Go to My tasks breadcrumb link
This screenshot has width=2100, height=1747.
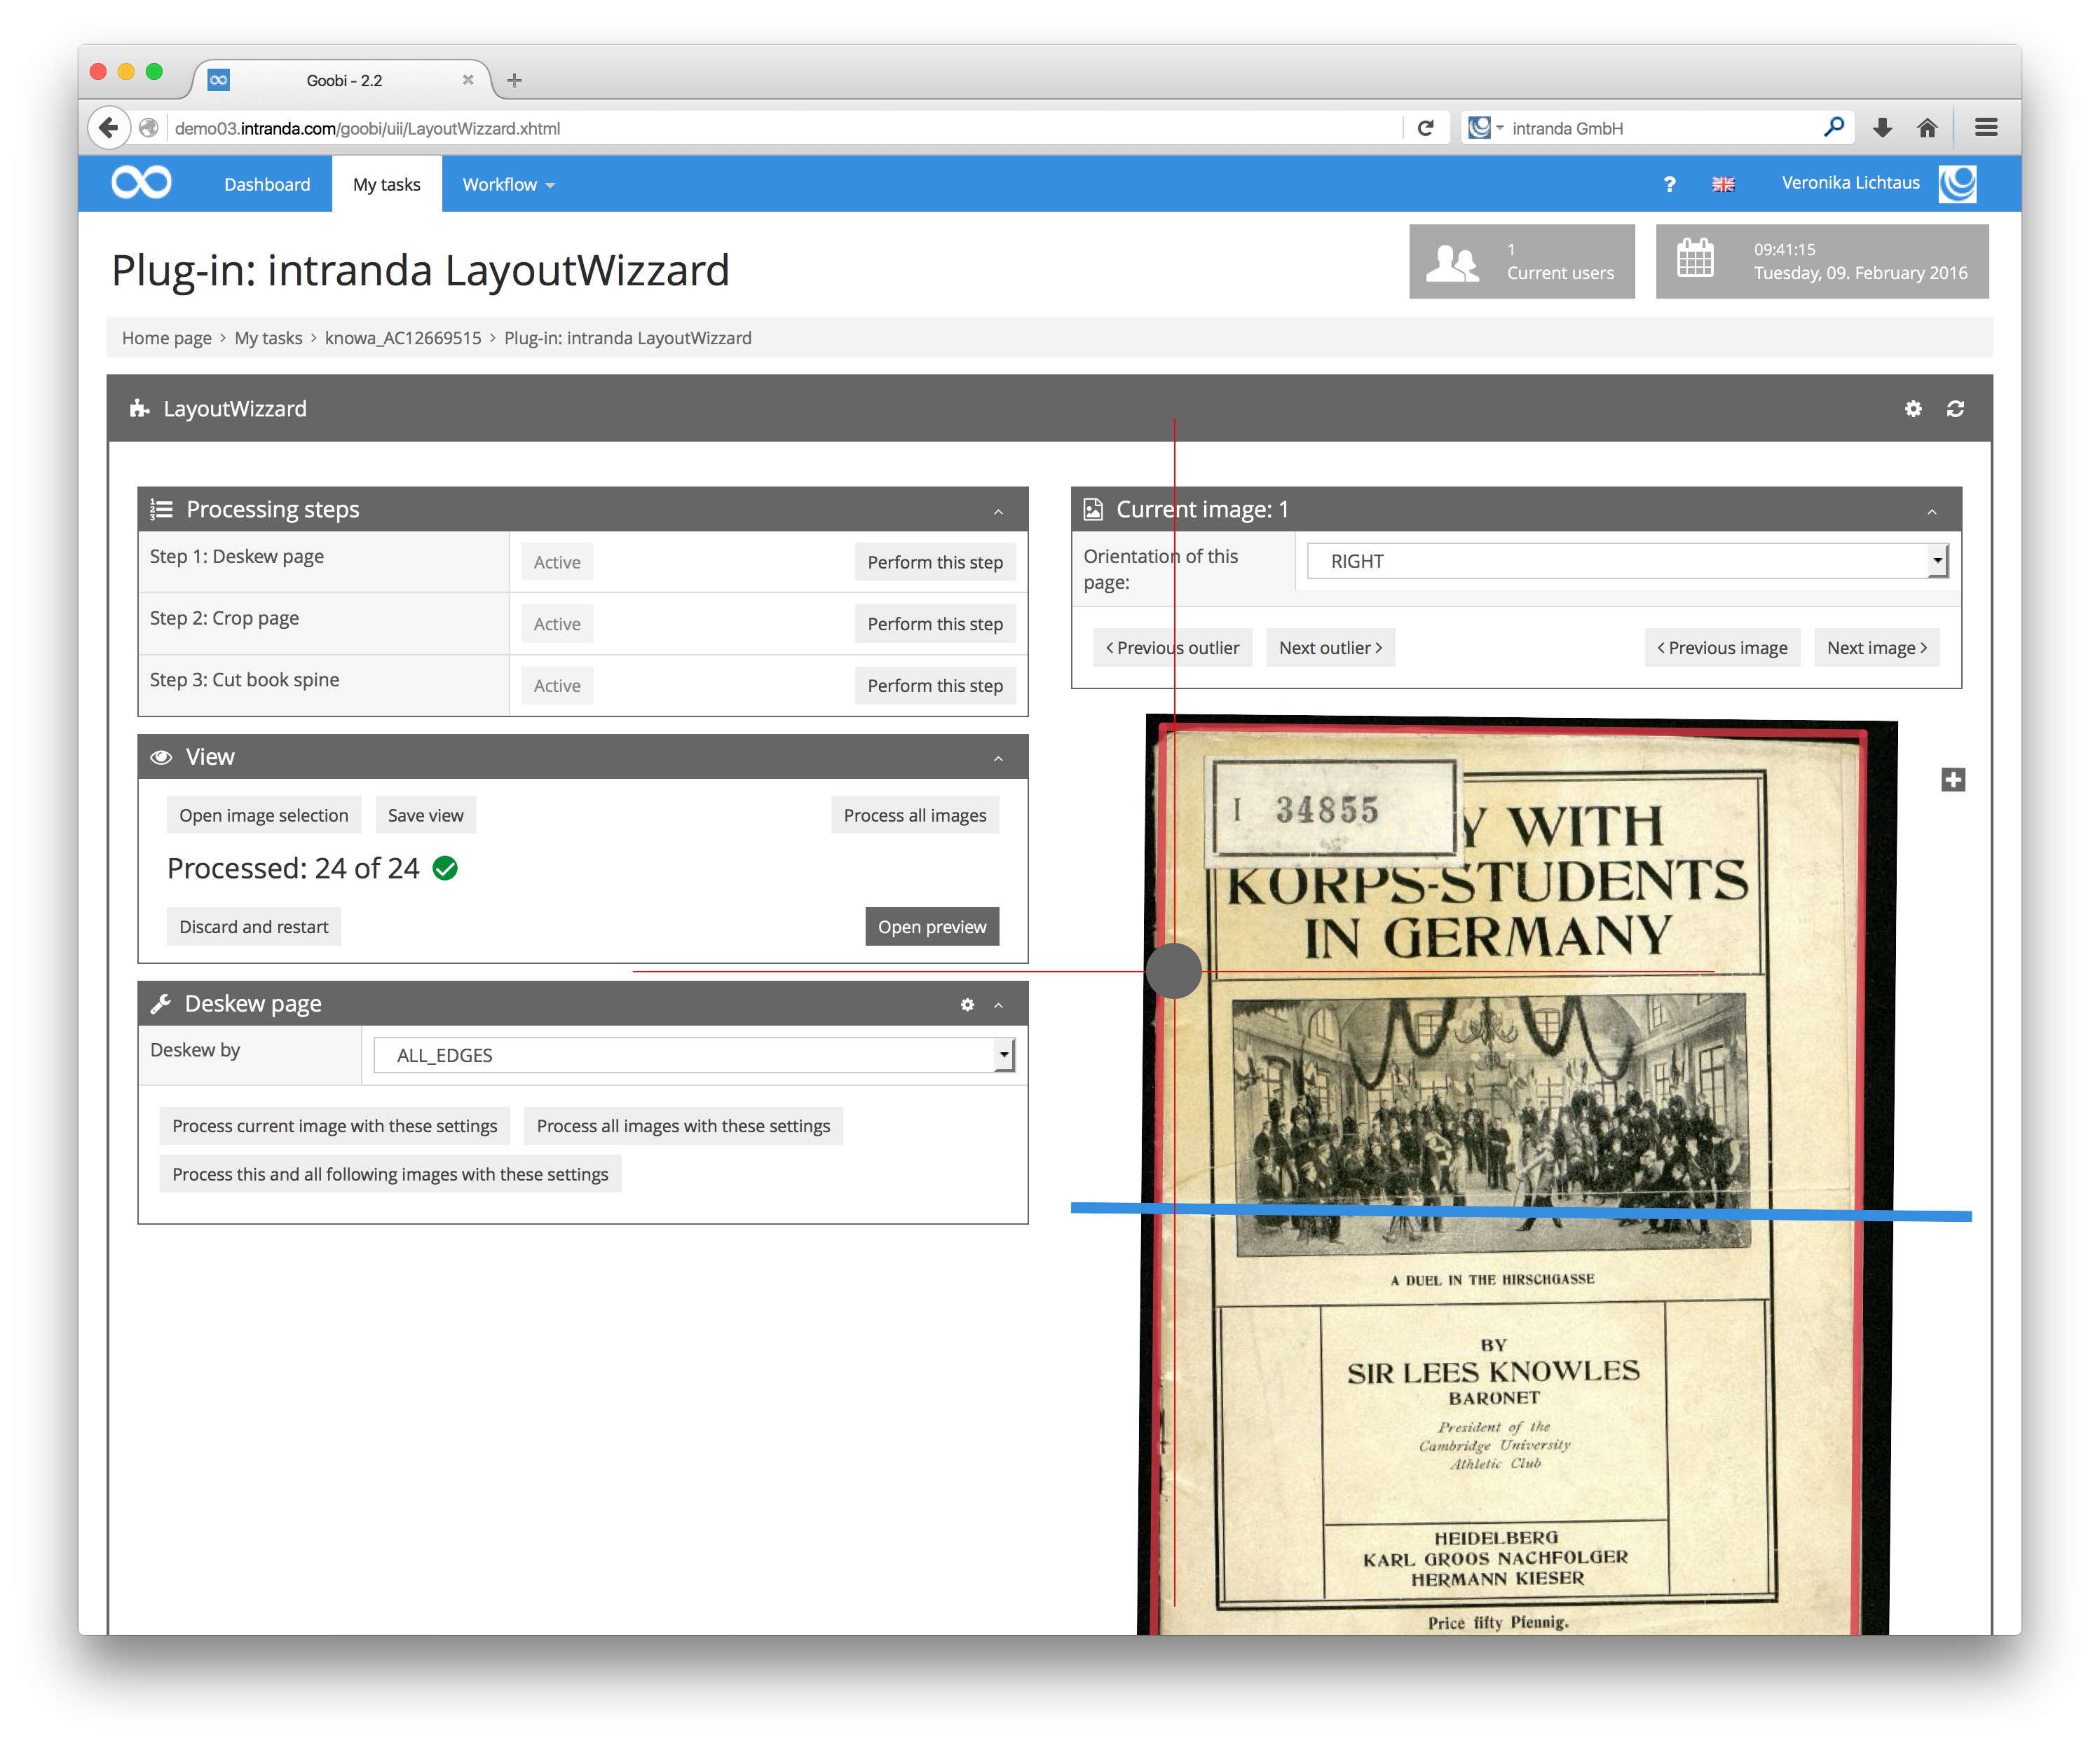tap(268, 338)
